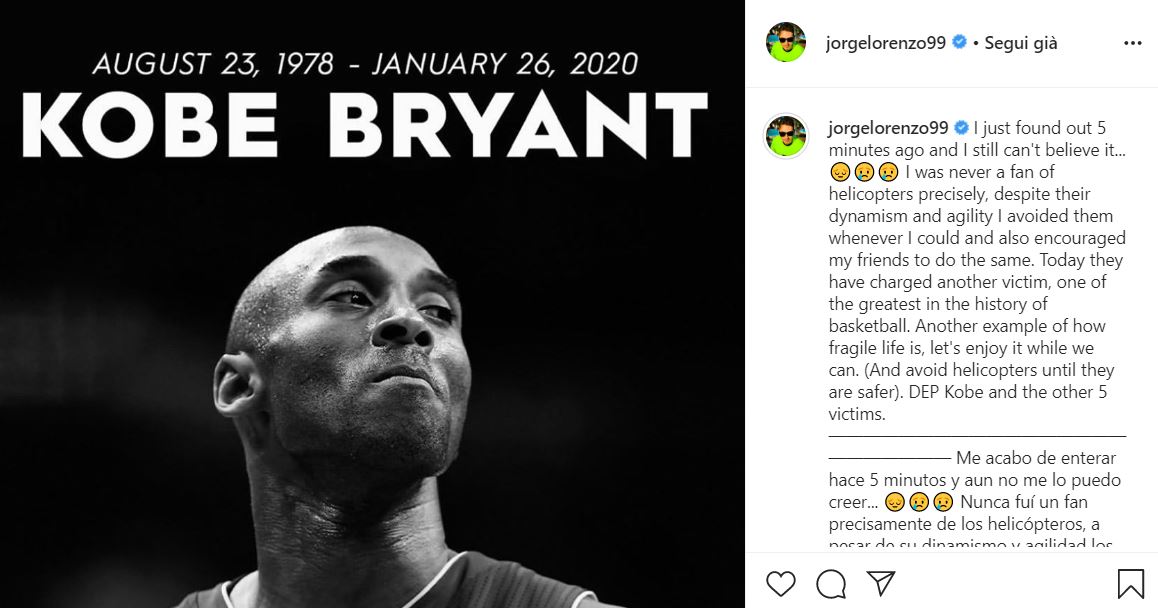Click the crying emojis in English caption
The height and width of the screenshot is (608, 1158).
(864, 172)
